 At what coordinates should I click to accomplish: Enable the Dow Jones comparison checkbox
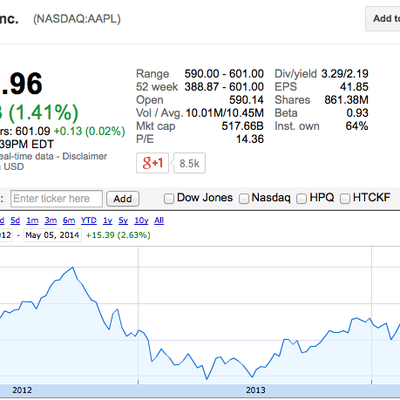pos(169,199)
